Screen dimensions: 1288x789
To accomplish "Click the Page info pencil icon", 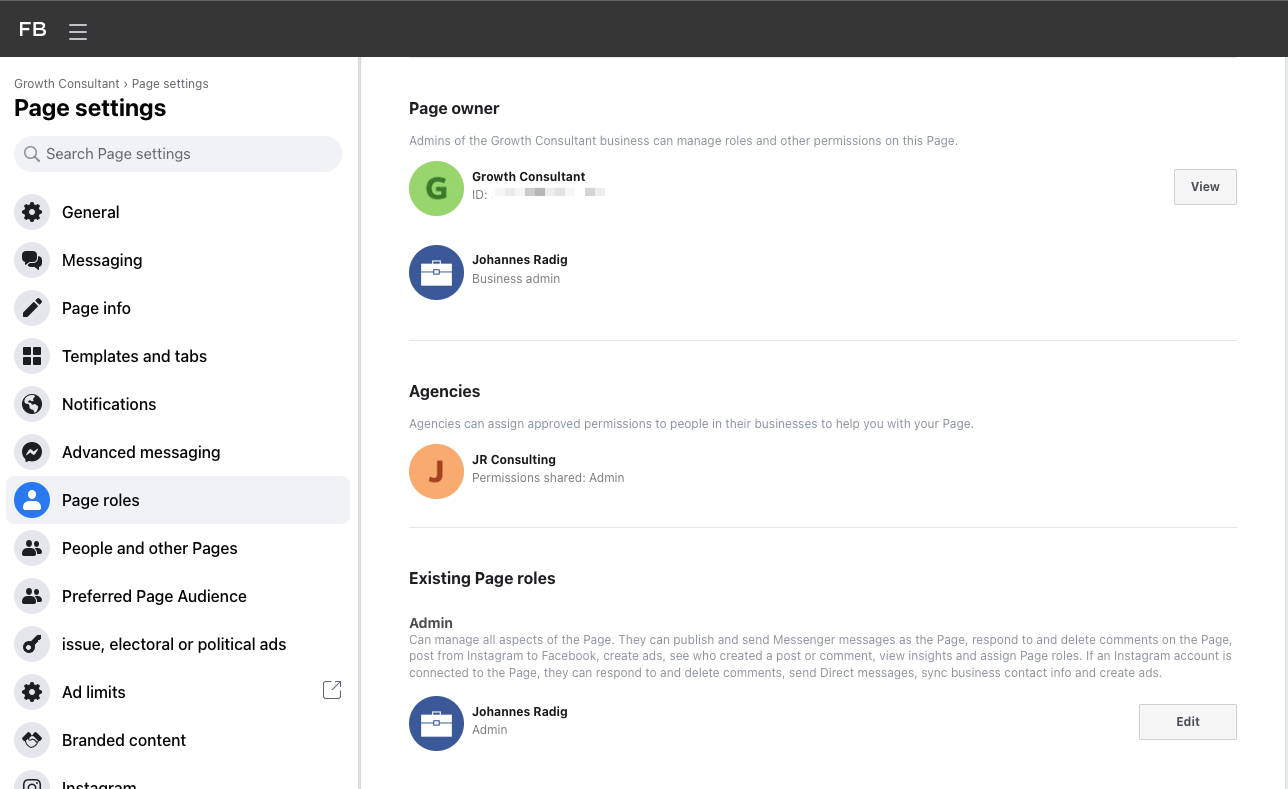I will (x=31, y=308).
